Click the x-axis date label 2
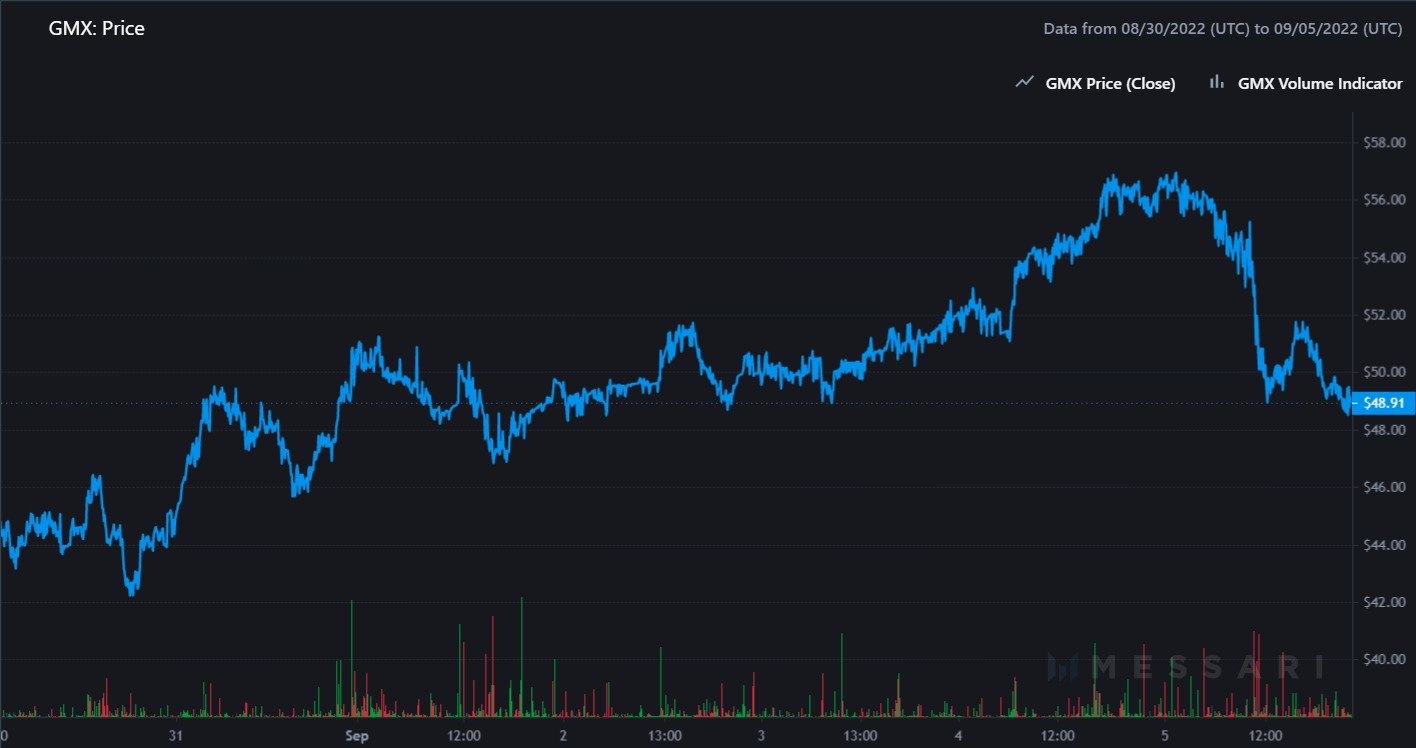1416x748 pixels. [x=563, y=736]
